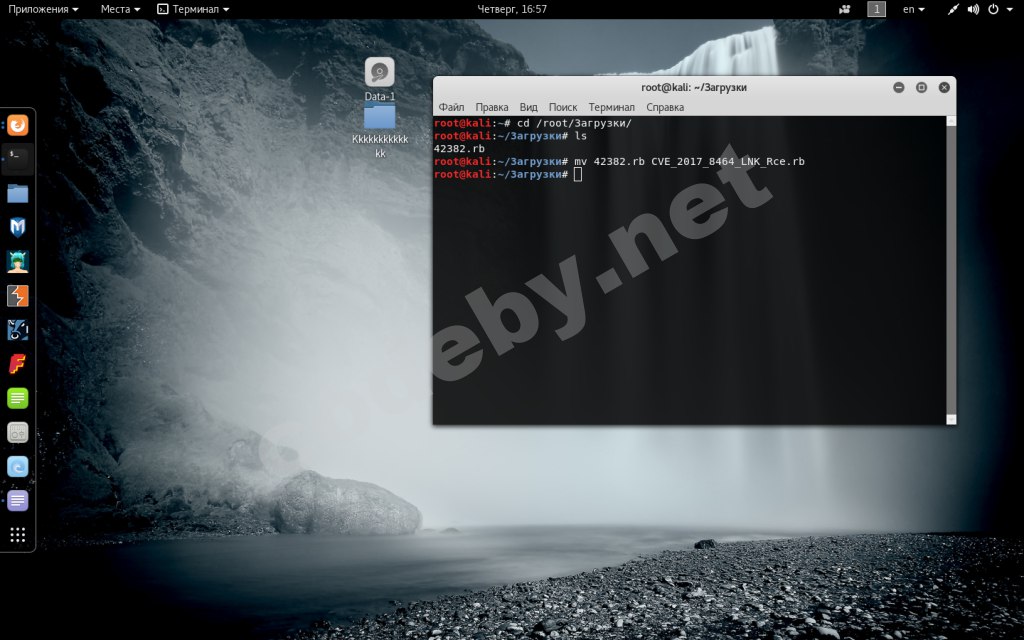Image resolution: width=1024 pixels, height=640 pixels.
Task: Open the gray Tweak Tool dock icon
Action: tap(18, 432)
